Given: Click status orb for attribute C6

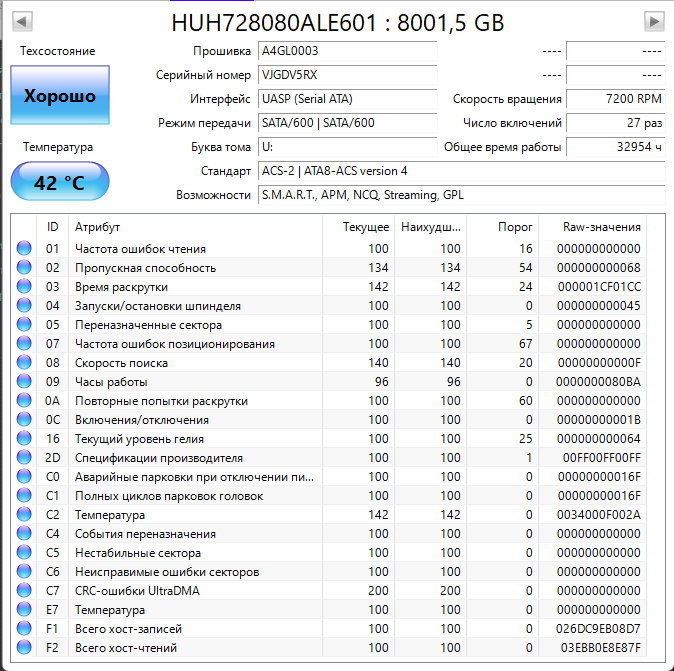Looking at the screenshot, I should (x=24, y=571).
